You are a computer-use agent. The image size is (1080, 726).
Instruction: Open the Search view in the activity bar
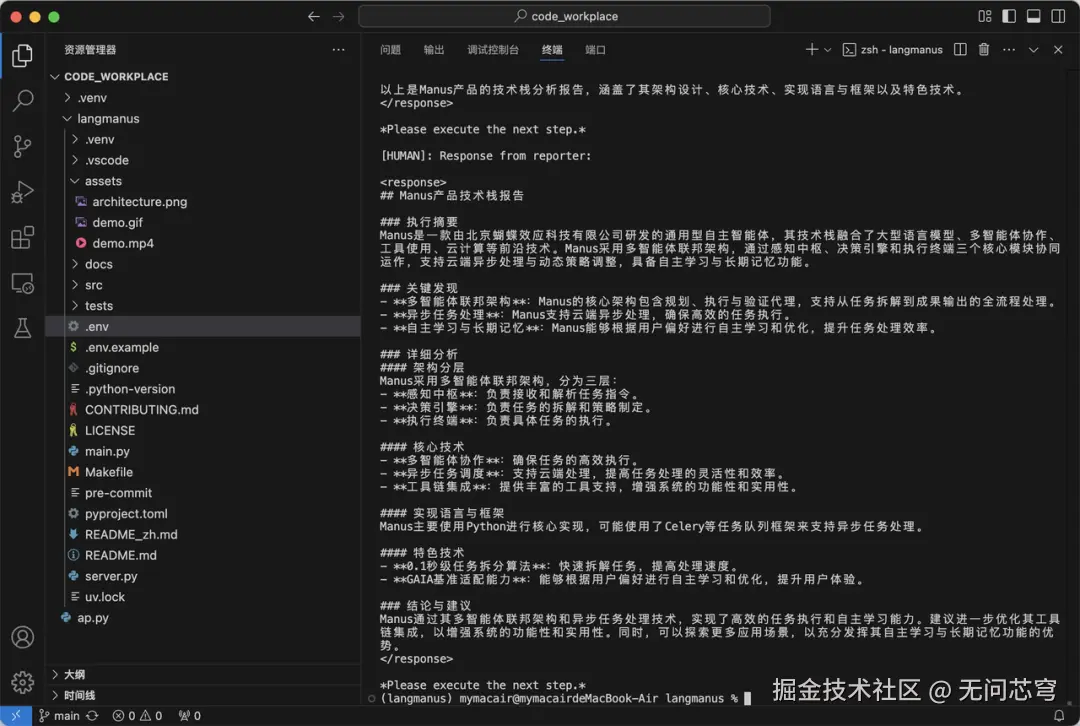click(x=23, y=100)
